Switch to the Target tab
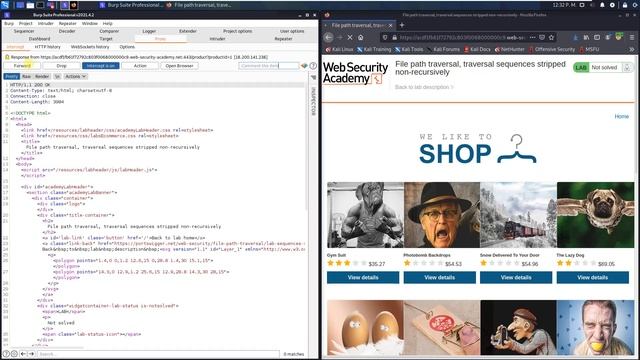 point(106,39)
